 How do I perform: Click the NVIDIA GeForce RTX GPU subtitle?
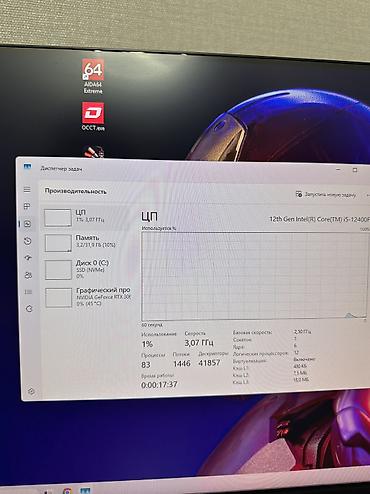click(104, 297)
